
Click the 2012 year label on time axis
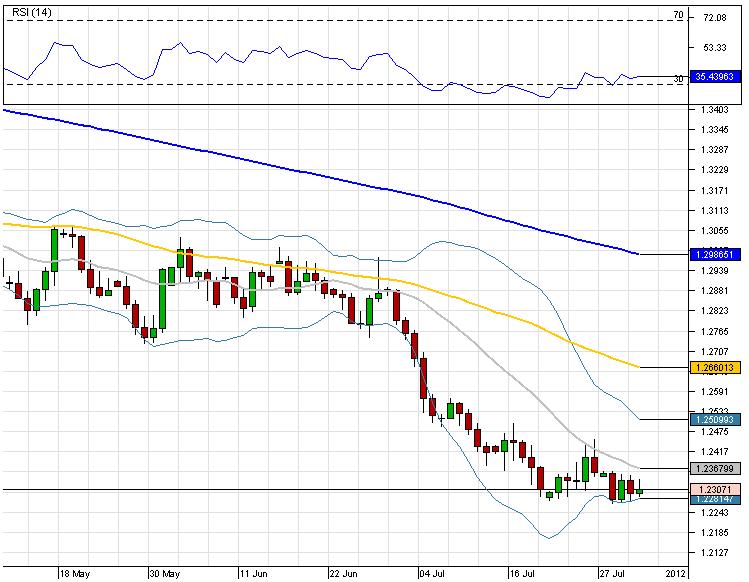(677, 575)
